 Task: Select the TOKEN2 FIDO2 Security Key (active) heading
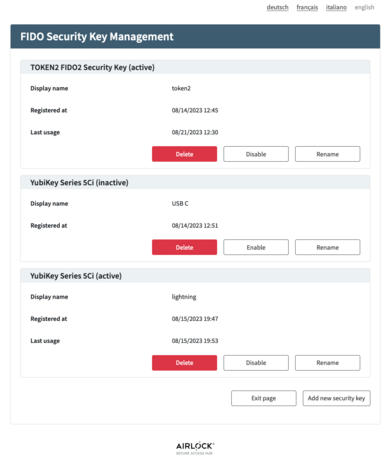(92, 67)
